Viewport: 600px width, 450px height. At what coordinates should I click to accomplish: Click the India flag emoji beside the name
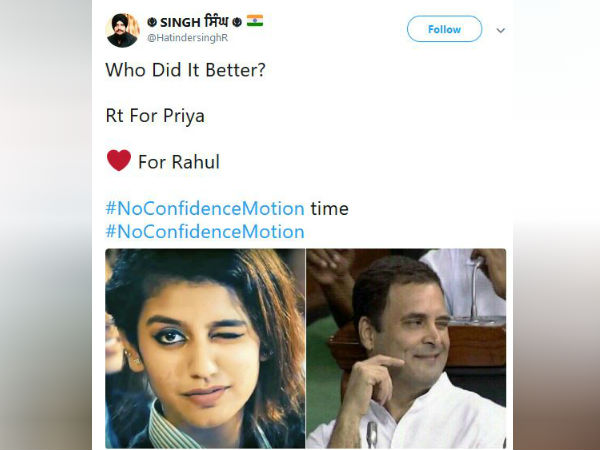click(x=255, y=21)
